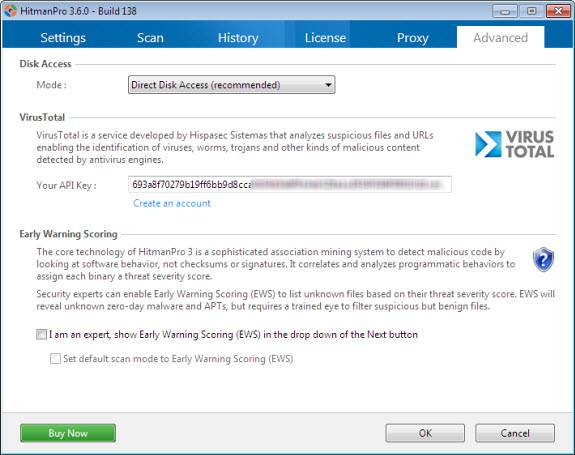Open the Settings tab
This screenshot has height=455, width=575.
(x=63, y=38)
